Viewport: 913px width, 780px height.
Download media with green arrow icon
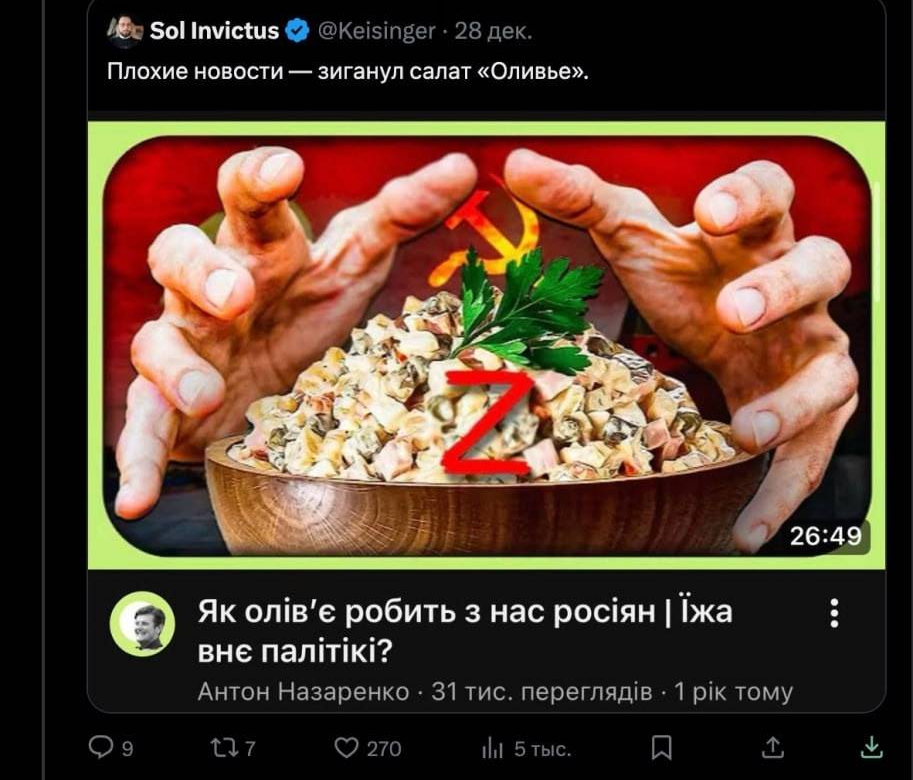(872, 747)
